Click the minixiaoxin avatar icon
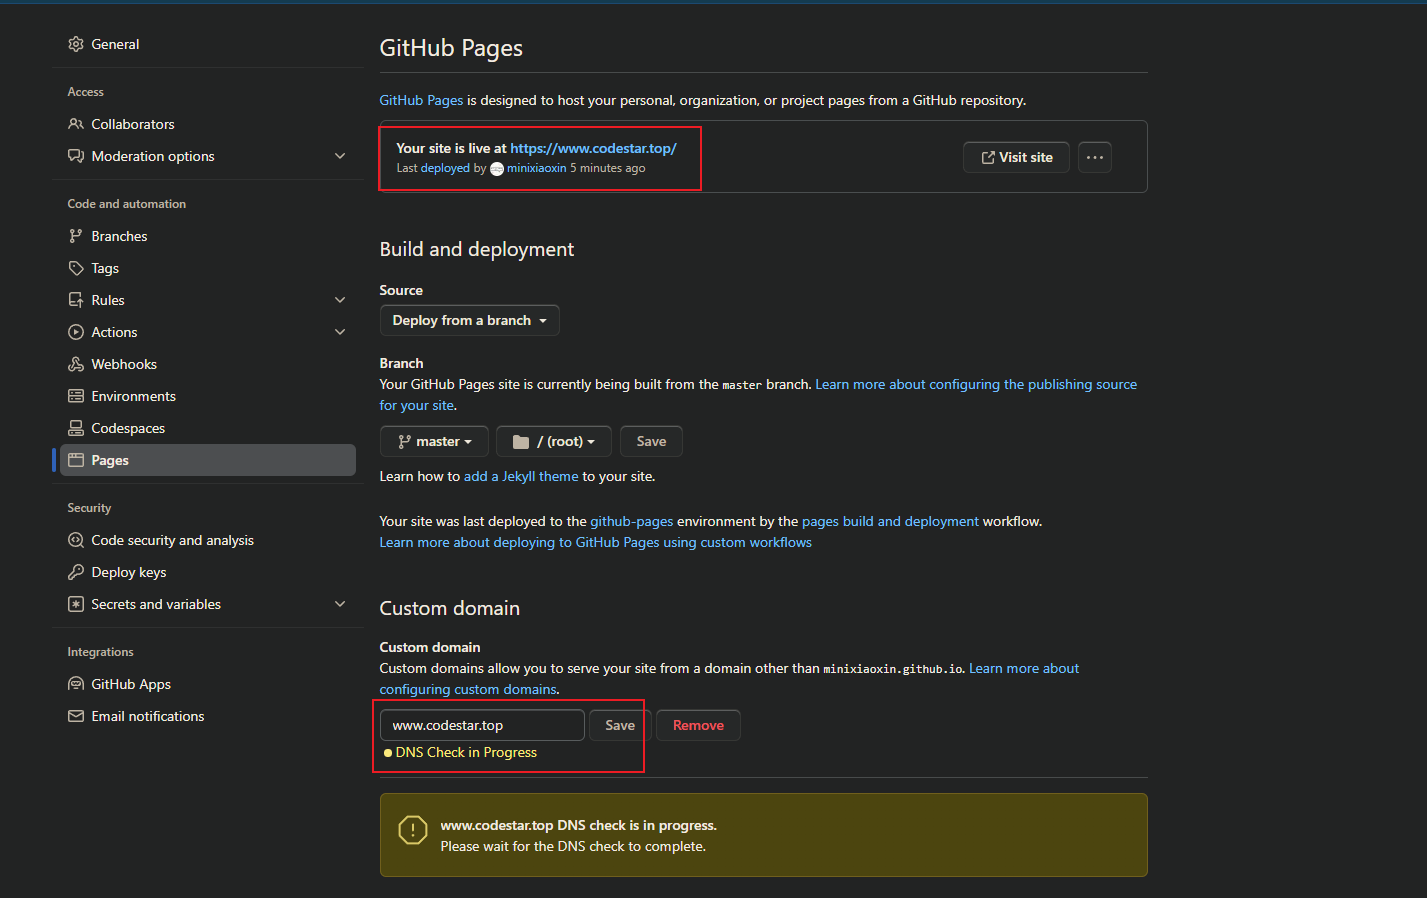1427x898 pixels. 497,169
